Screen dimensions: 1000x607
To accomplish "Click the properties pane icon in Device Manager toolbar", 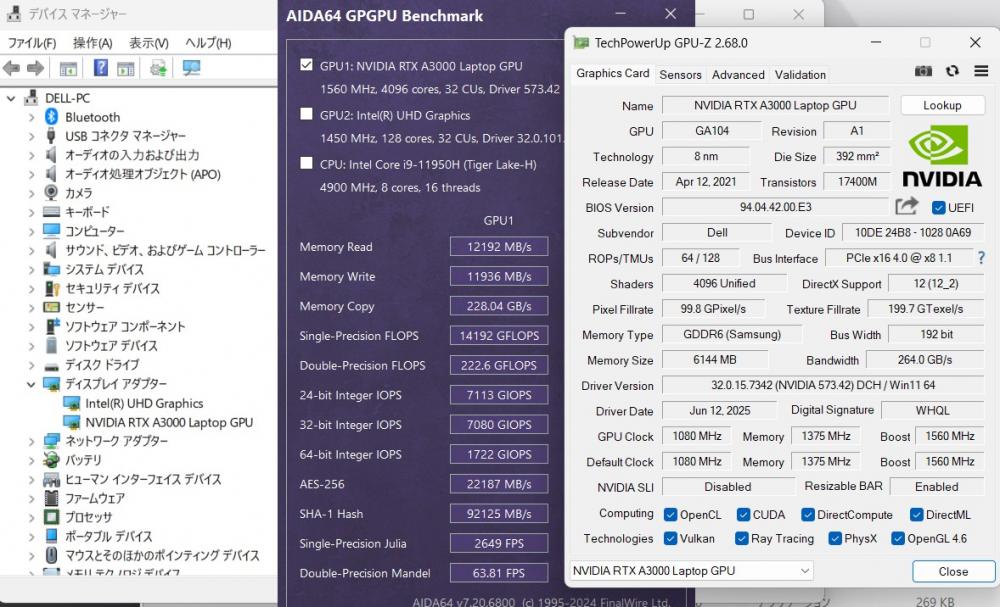I will tap(126, 68).
